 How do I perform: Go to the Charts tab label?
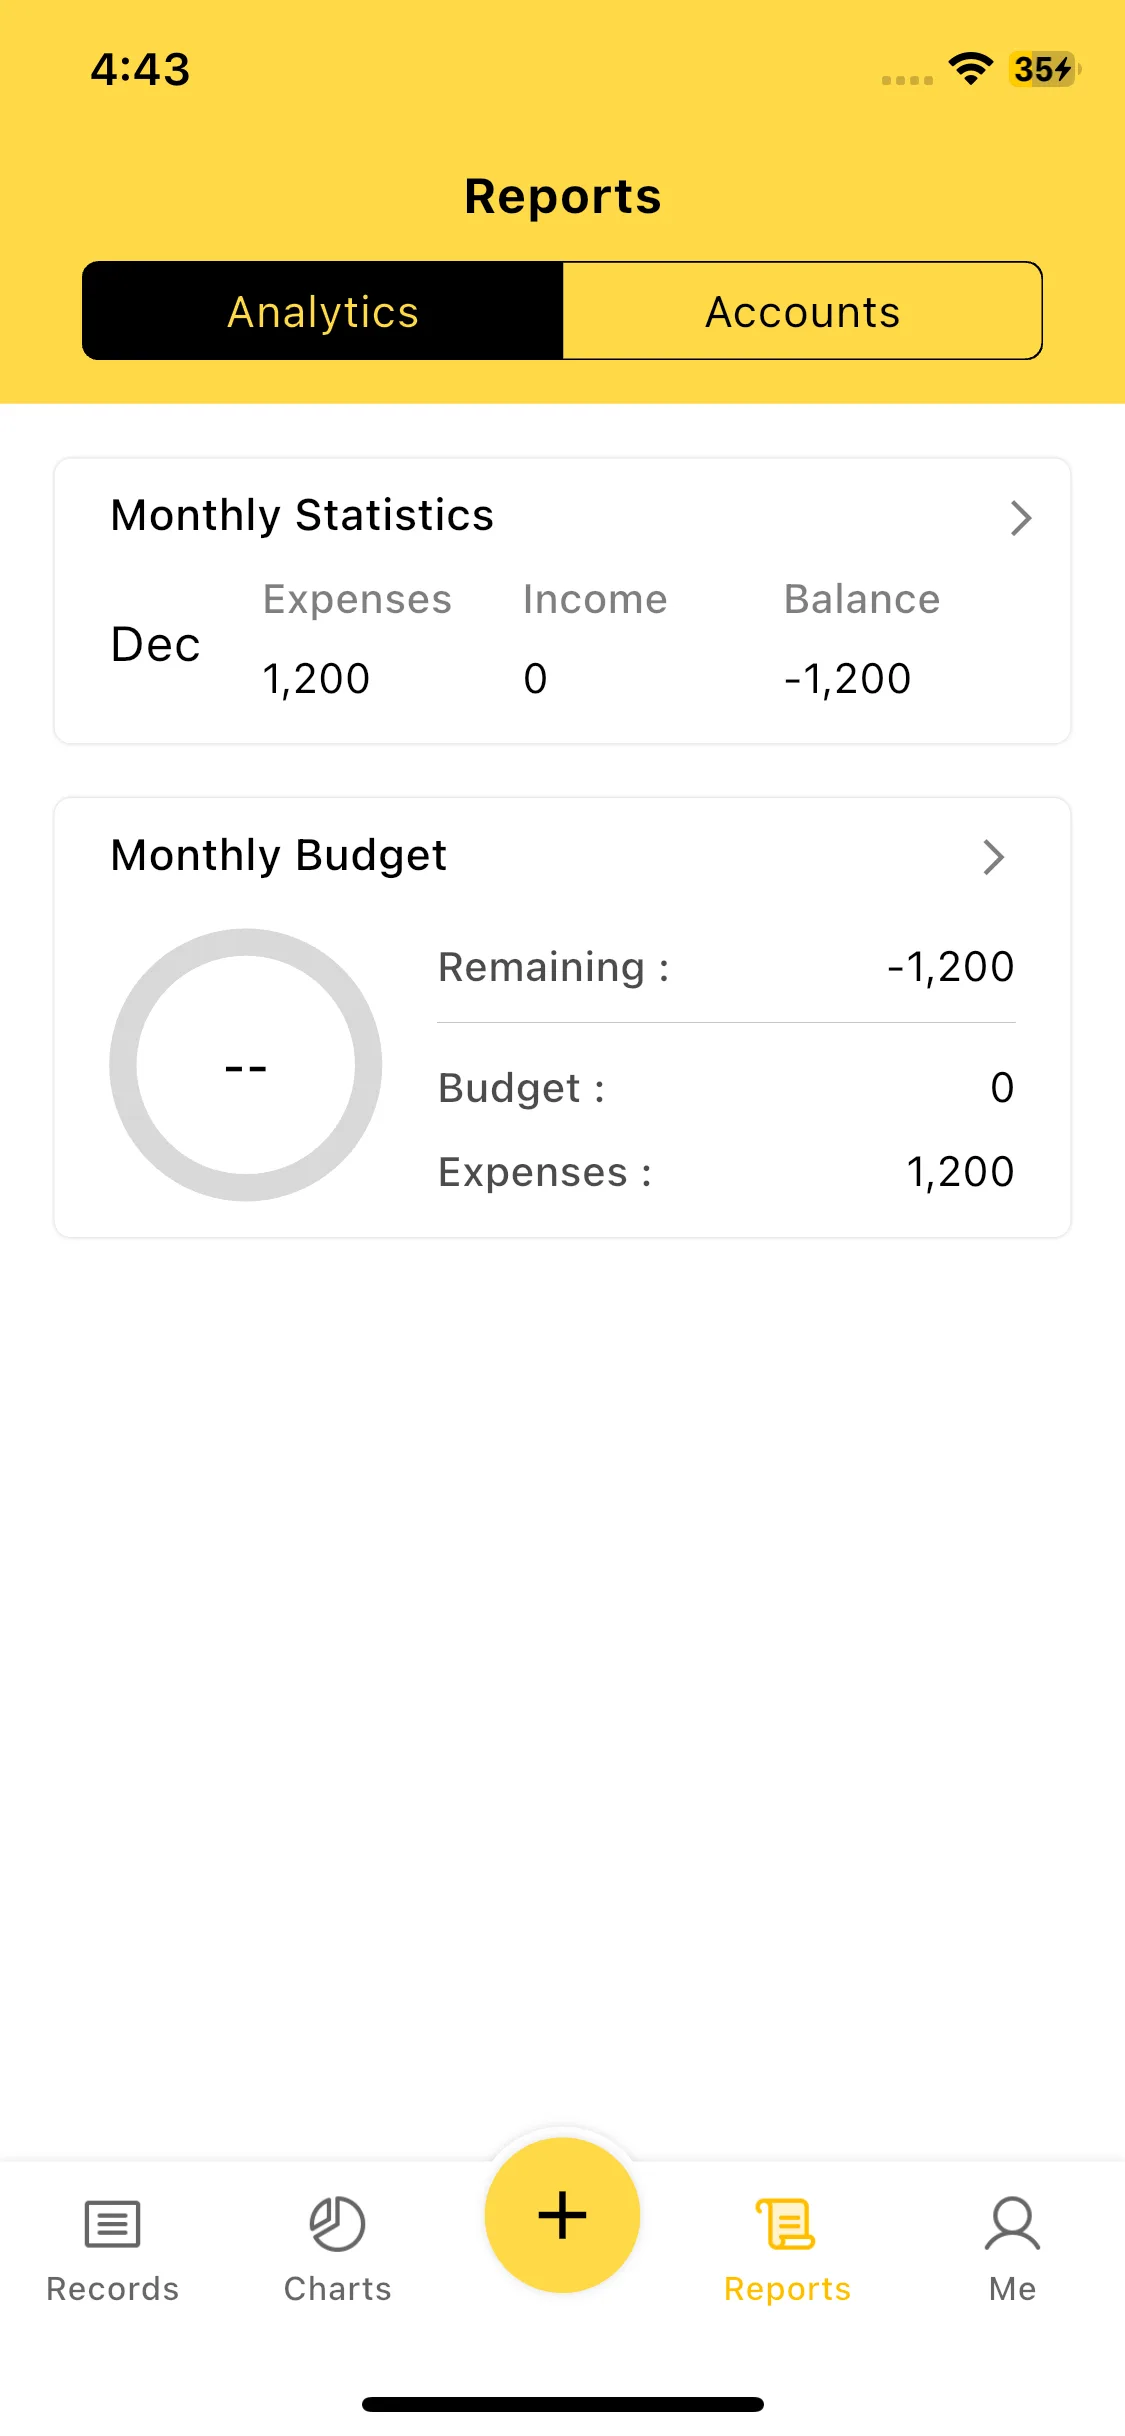[x=337, y=2289]
